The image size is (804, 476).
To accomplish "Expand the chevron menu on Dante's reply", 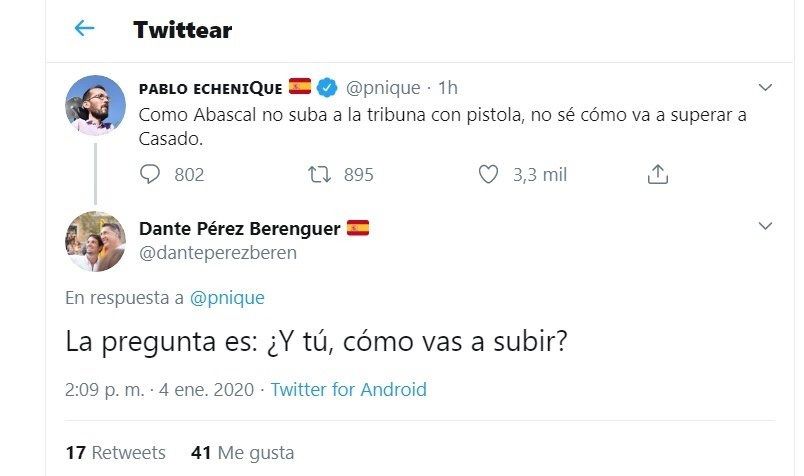I will pyautogui.click(x=766, y=224).
